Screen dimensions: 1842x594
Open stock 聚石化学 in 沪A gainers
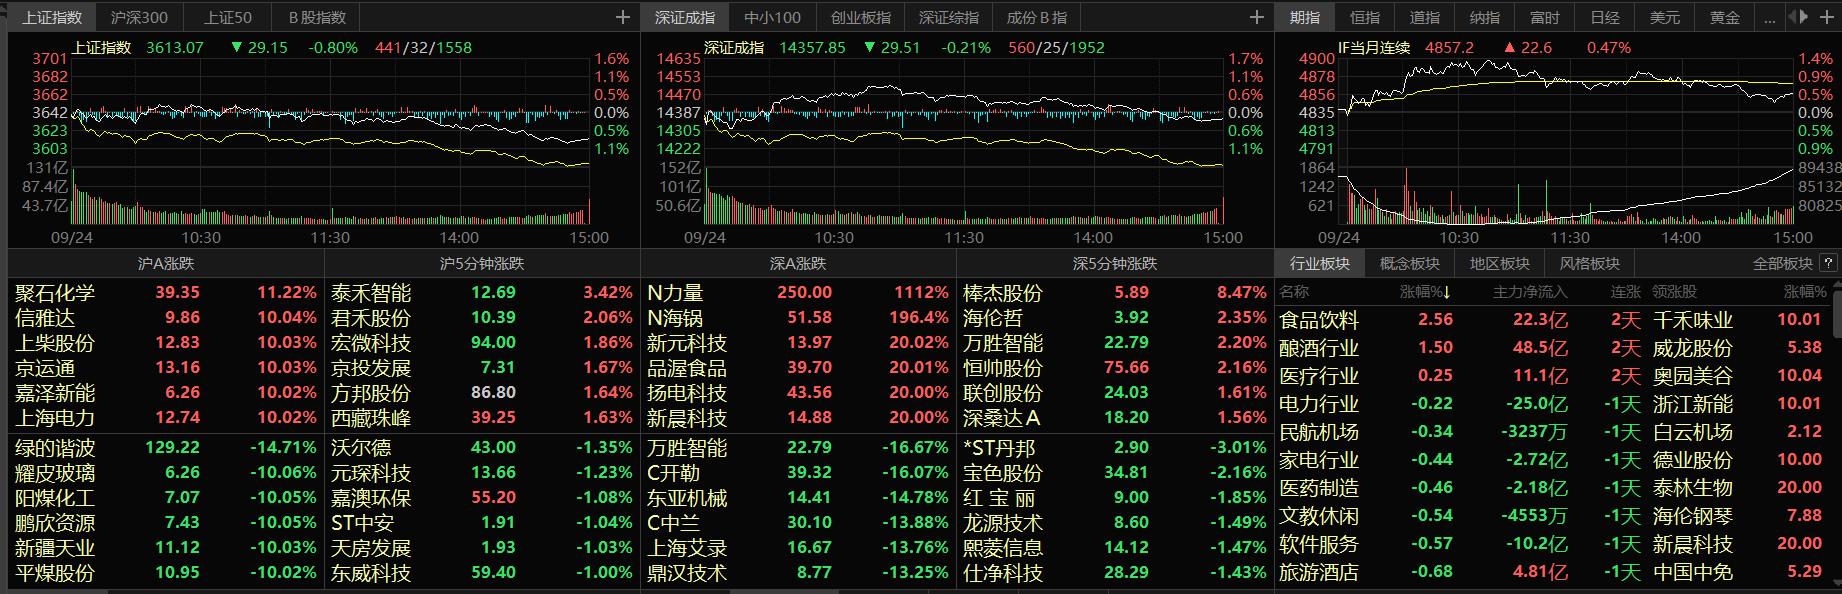(x=166, y=292)
